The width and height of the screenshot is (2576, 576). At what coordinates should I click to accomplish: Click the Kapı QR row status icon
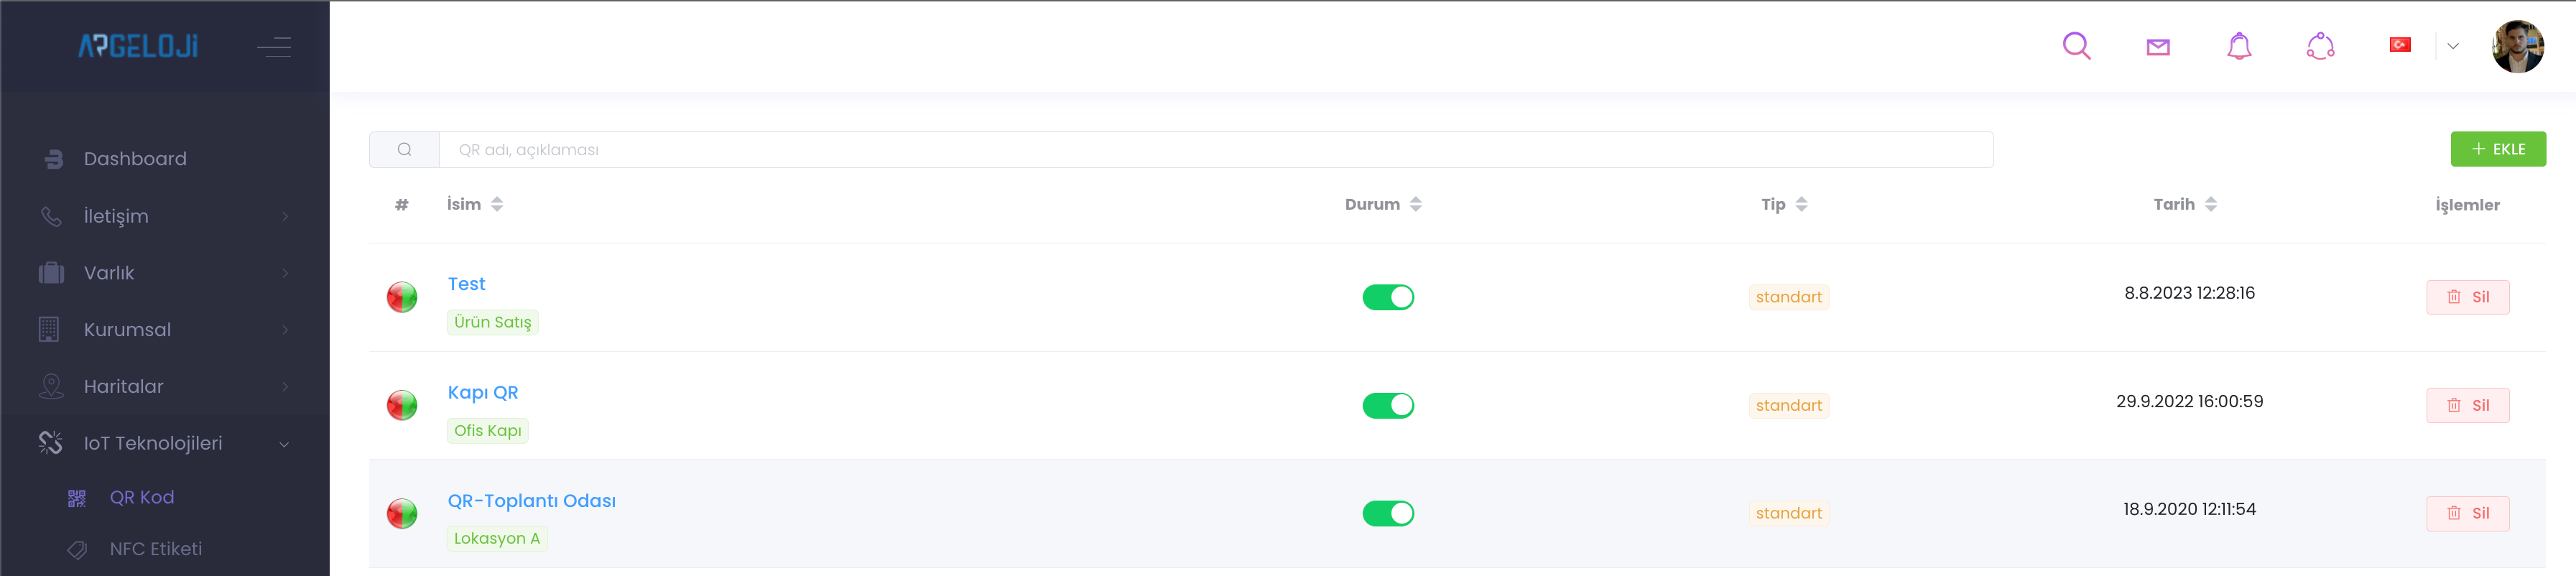[x=402, y=405]
